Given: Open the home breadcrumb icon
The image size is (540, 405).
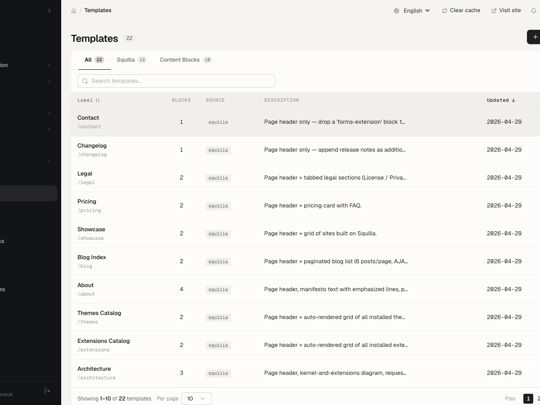Looking at the screenshot, I should pos(74,11).
